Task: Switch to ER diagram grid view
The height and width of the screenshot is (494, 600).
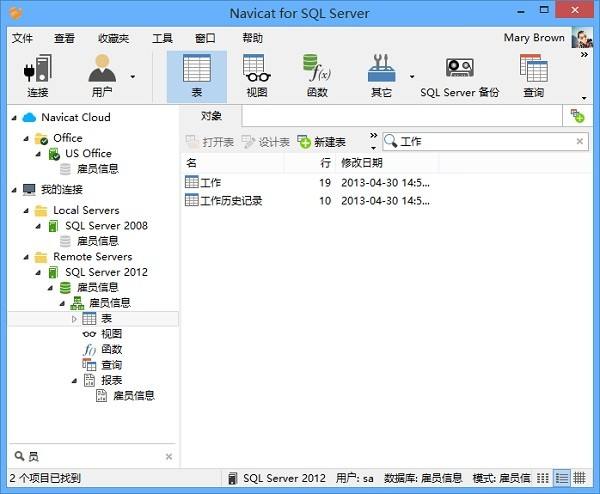Action: point(579,478)
